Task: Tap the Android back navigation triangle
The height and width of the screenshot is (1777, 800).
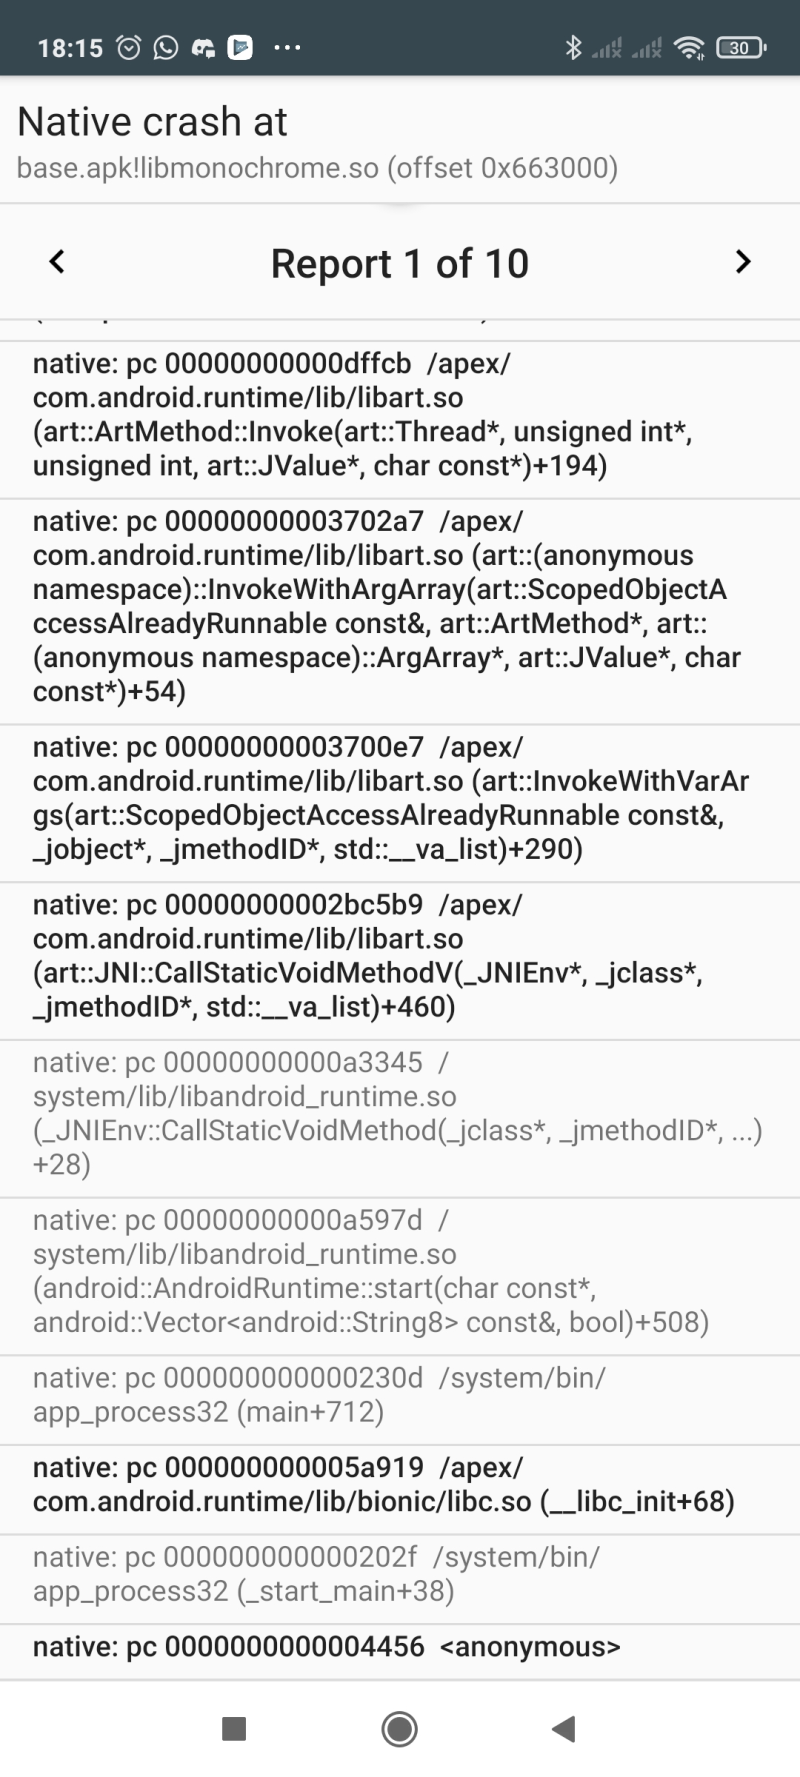Action: click(x=564, y=1728)
